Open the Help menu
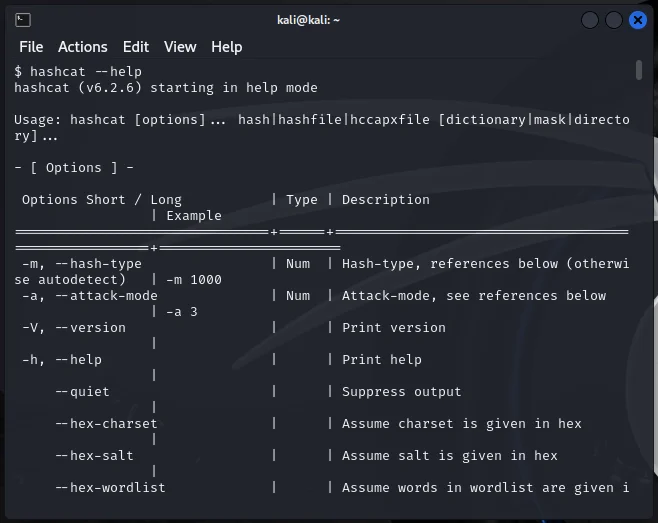The width and height of the screenshot is (658, 523). (x=227, y=47)
